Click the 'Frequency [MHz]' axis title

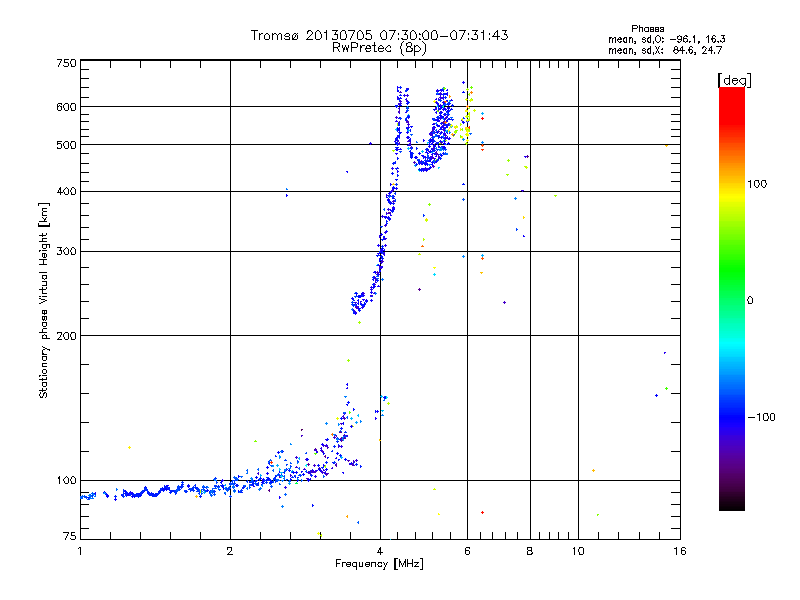pyautogui.click(x=379, y=564)
